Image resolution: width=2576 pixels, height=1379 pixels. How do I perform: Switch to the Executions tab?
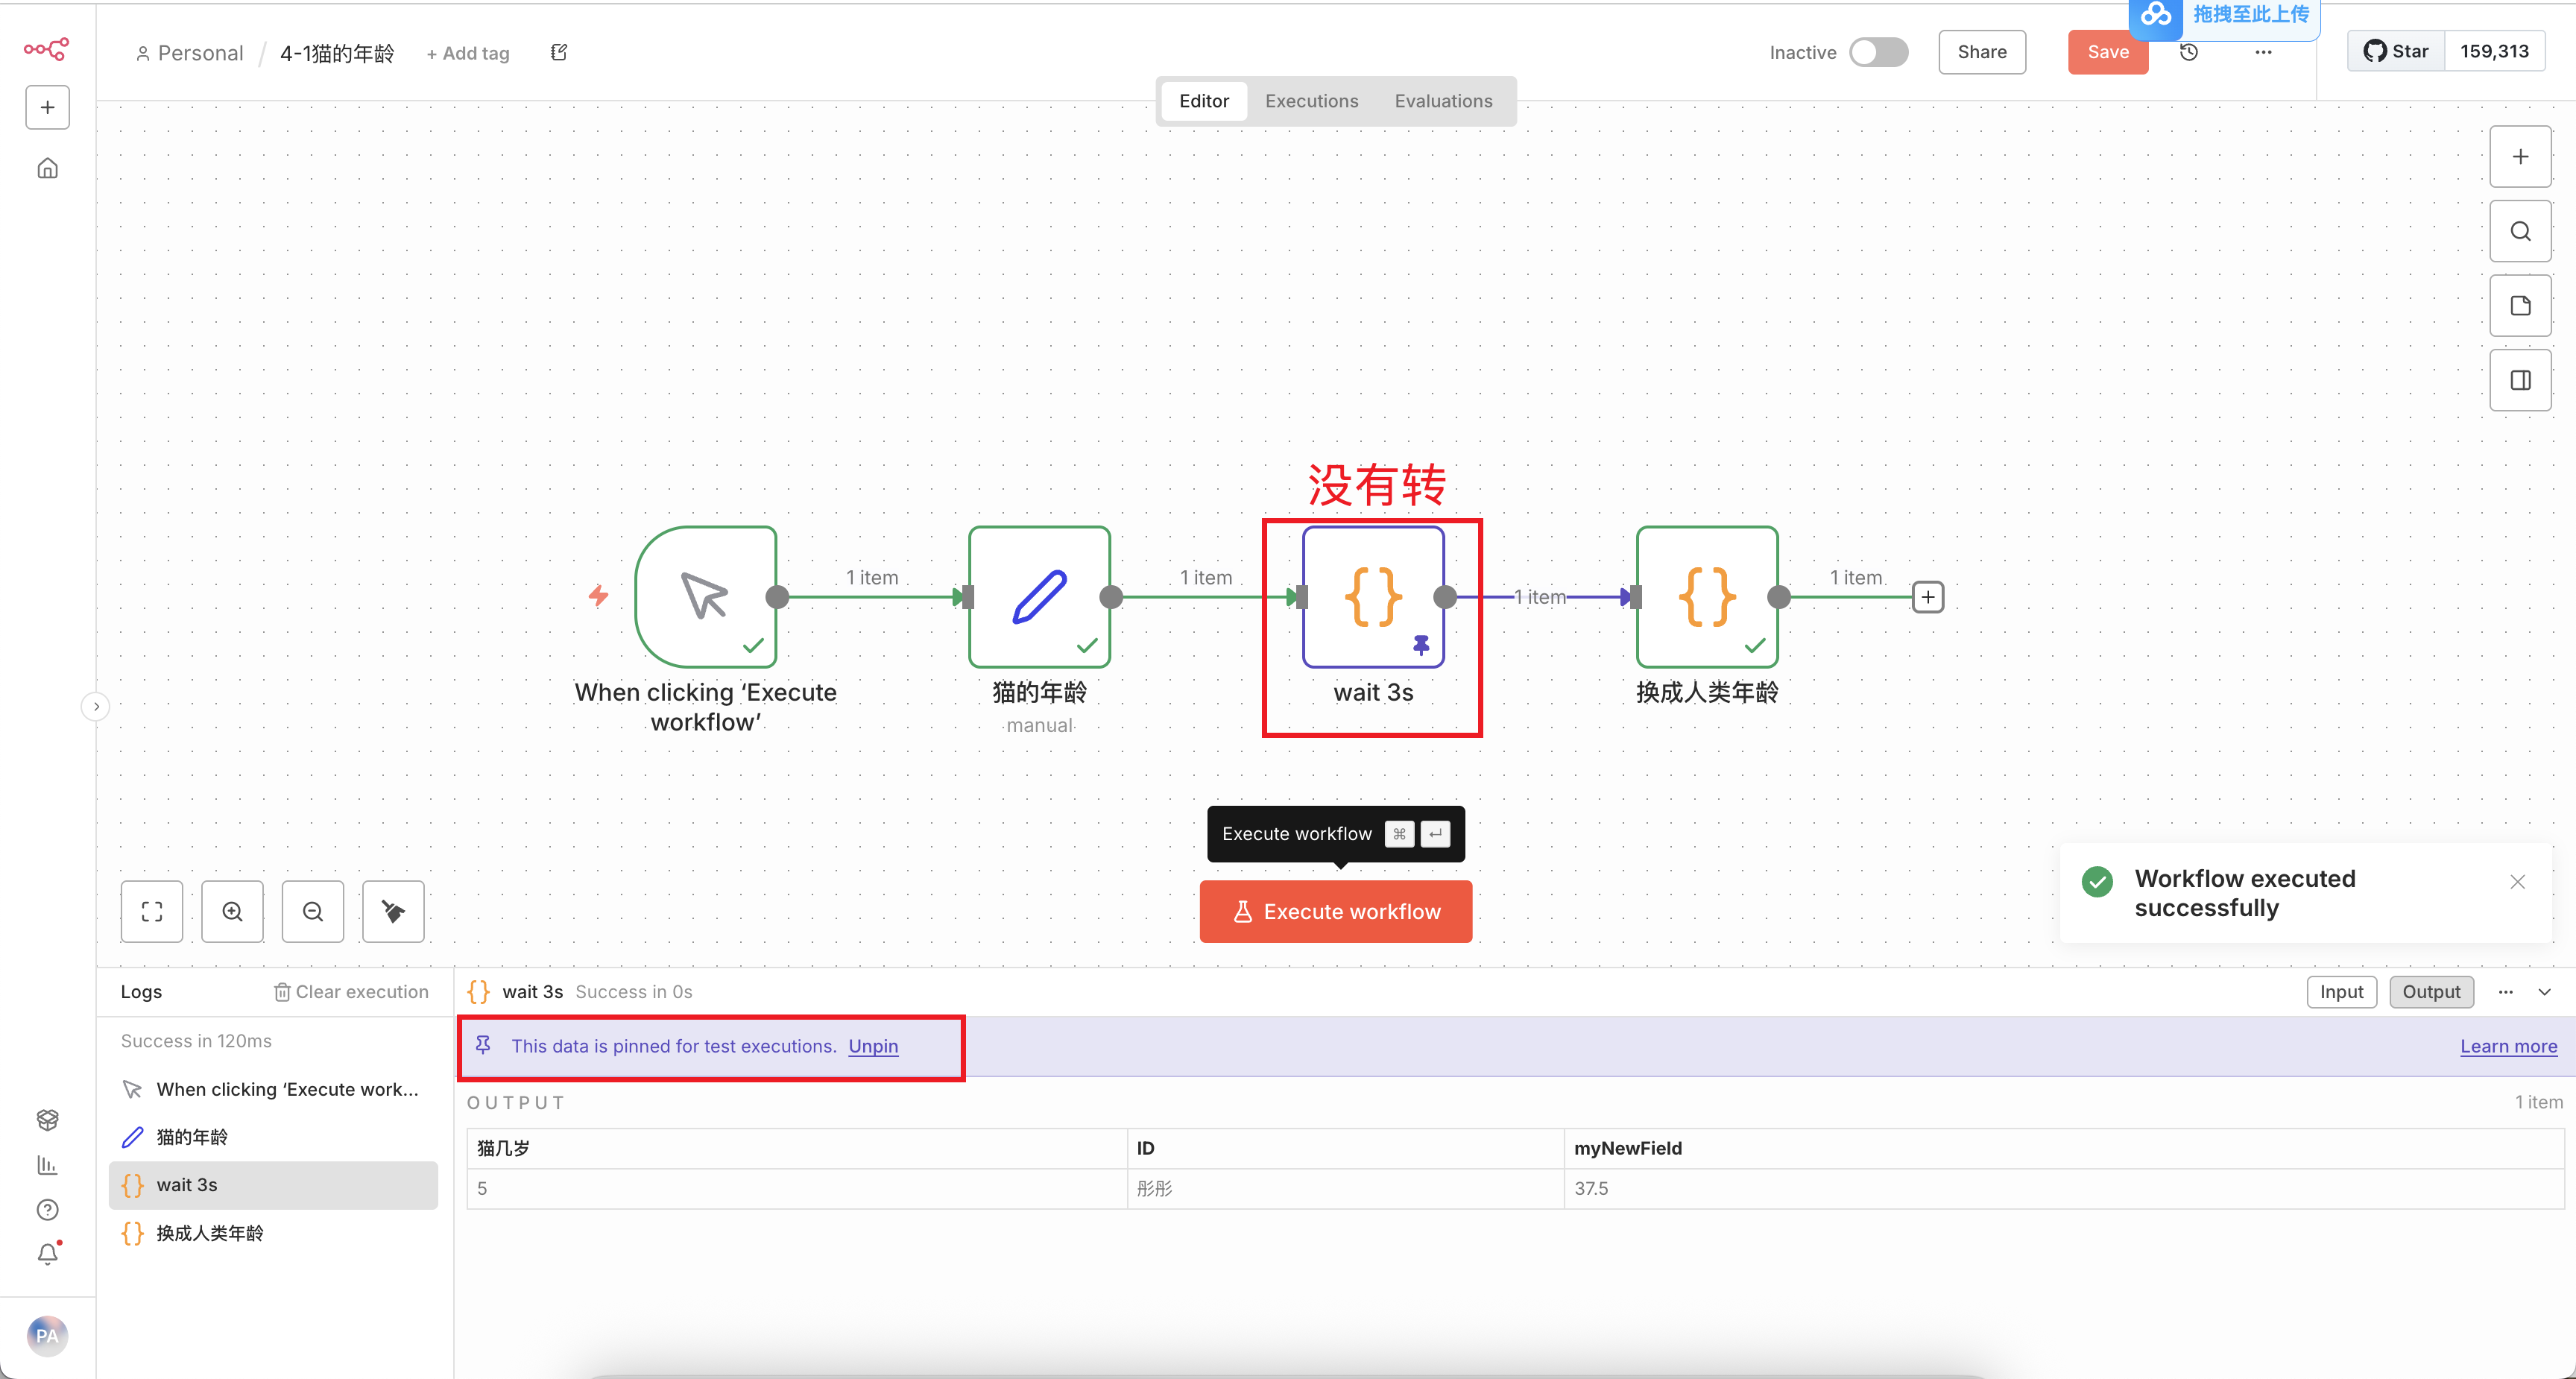coord(1311,101)
